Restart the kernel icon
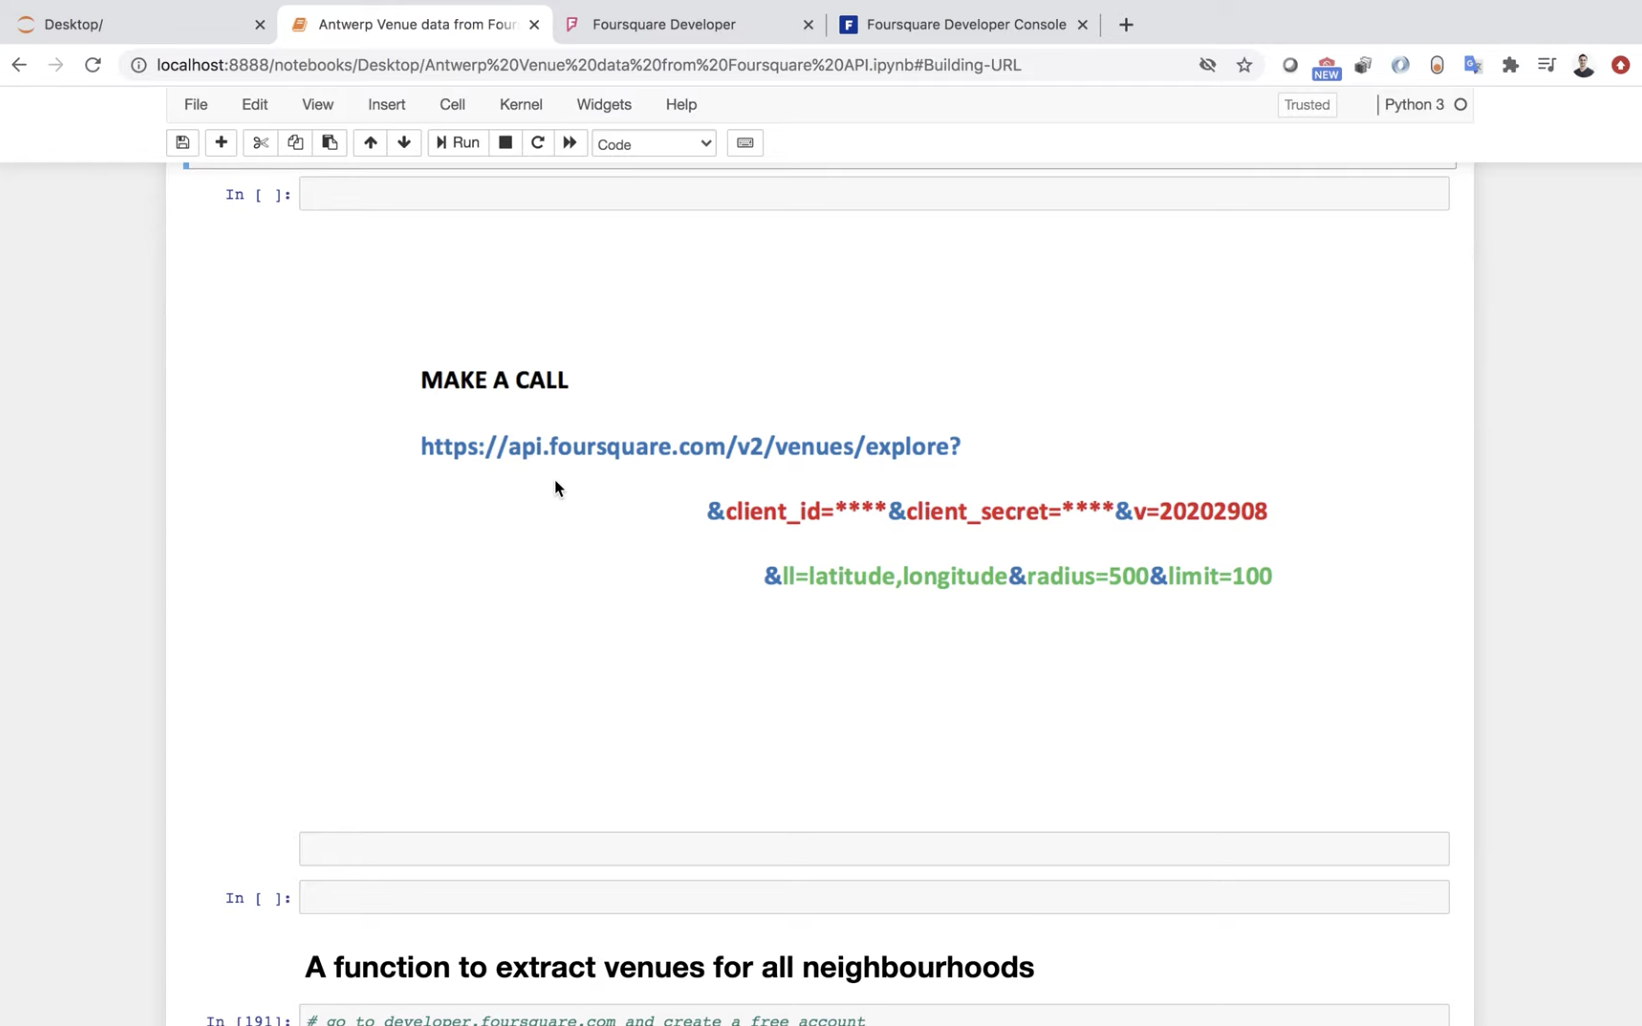 [537, 143]
